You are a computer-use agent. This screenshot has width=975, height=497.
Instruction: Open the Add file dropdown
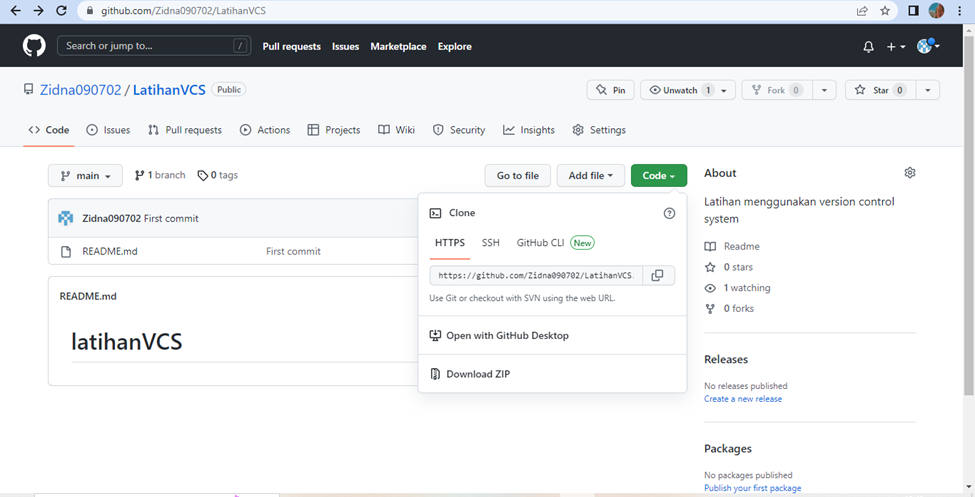coord(591,175)
